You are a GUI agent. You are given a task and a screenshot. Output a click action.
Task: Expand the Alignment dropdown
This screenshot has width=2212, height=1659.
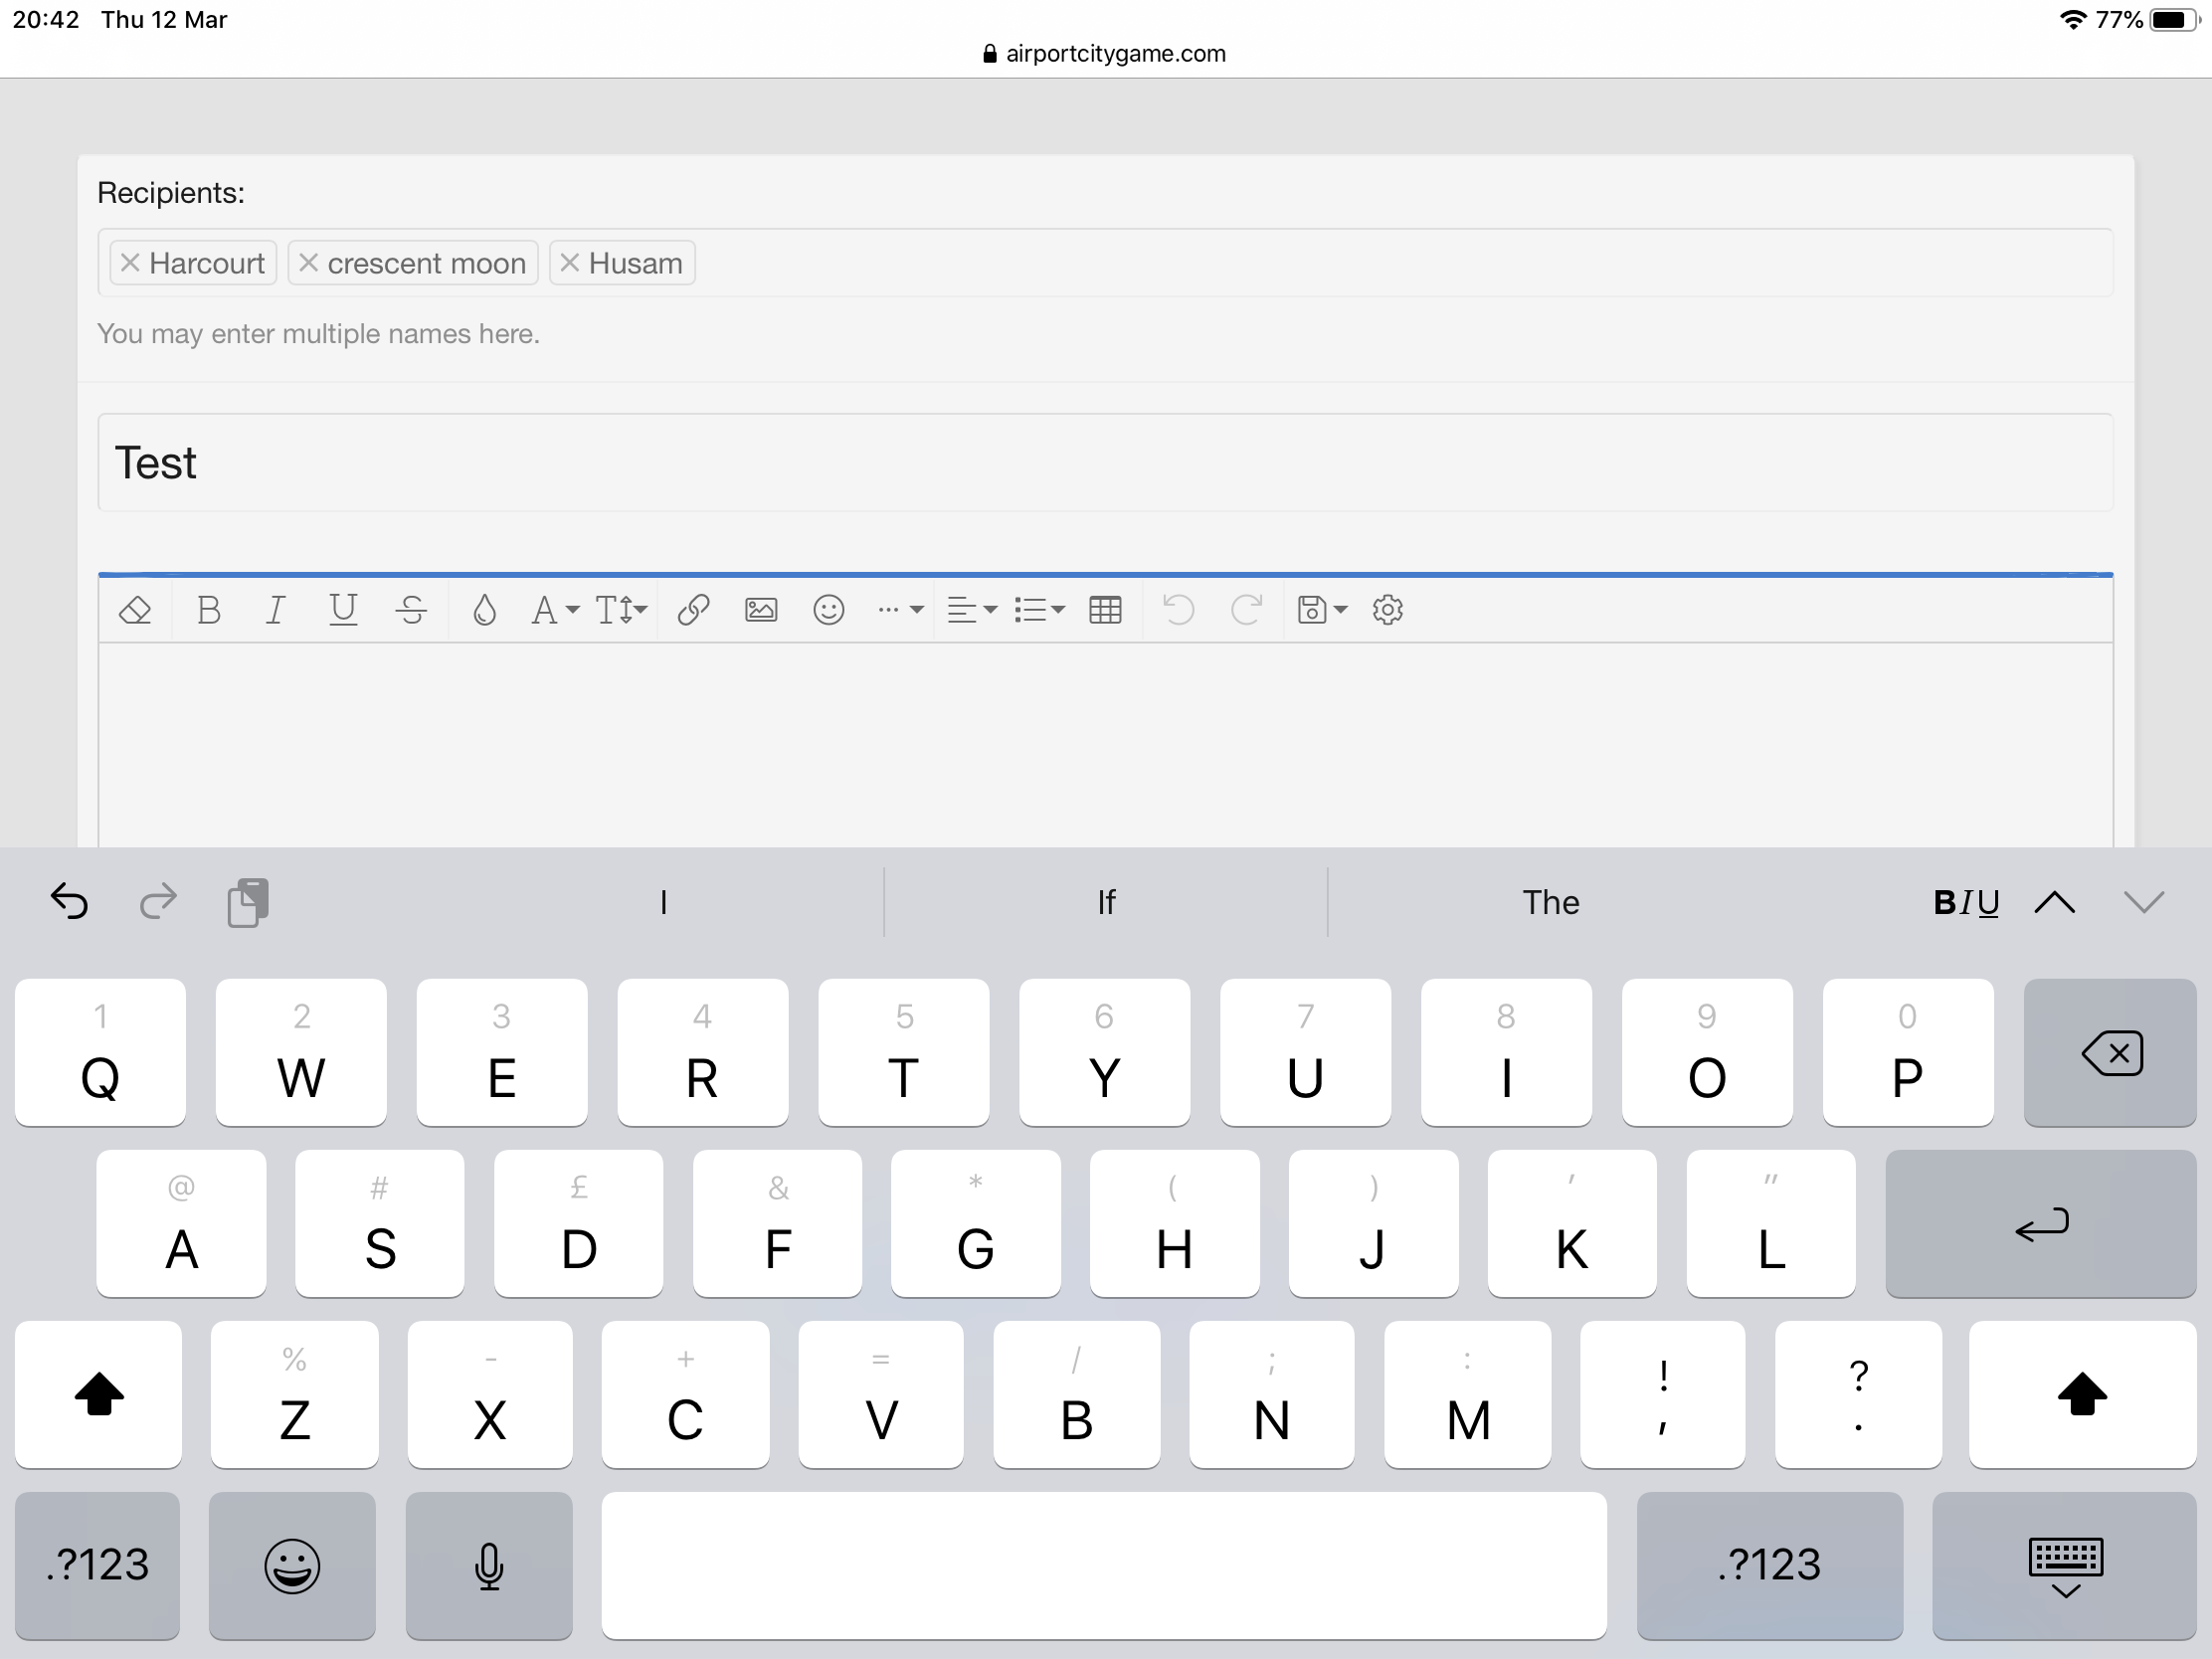tap(971, 609)
